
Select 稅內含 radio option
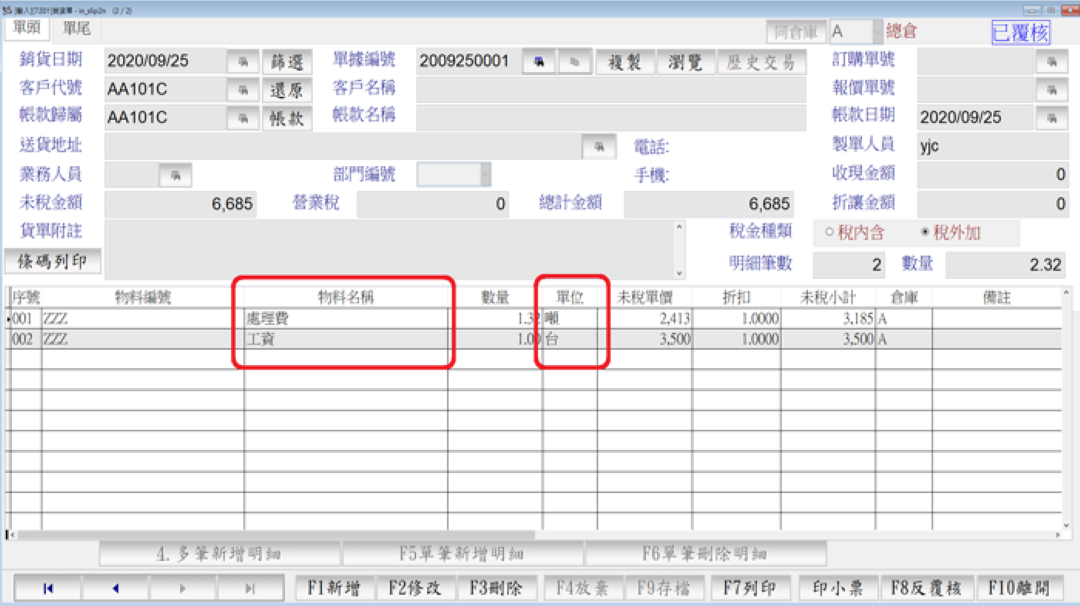tap(829, 233)
